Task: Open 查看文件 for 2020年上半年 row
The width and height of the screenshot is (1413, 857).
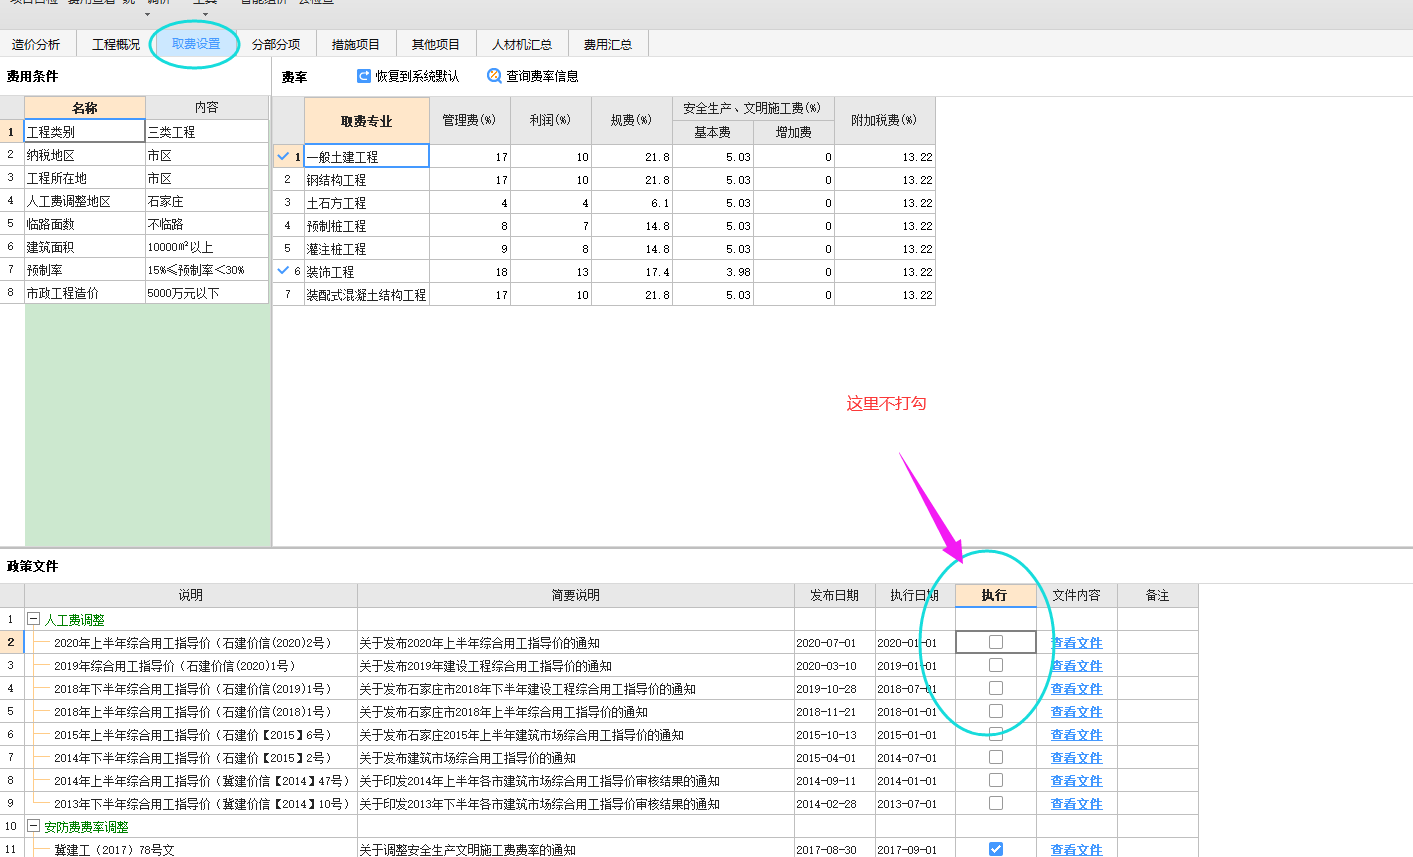Action: (1076, 643)
